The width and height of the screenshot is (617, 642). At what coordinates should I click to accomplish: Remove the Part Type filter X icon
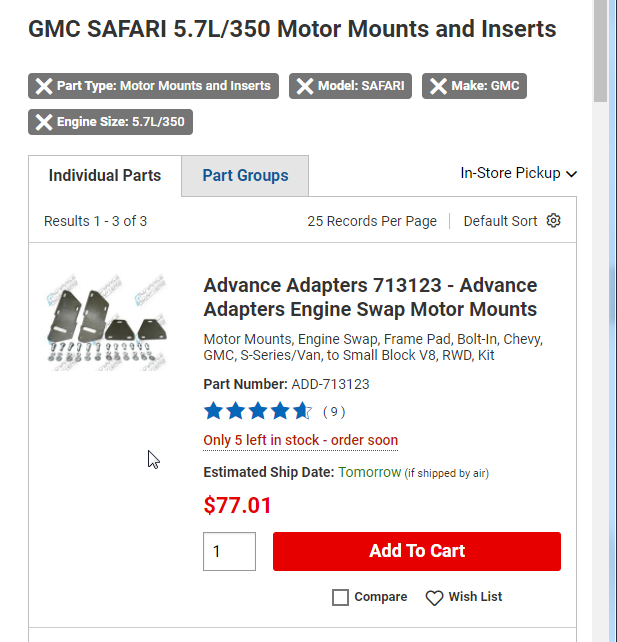point(44,86)
